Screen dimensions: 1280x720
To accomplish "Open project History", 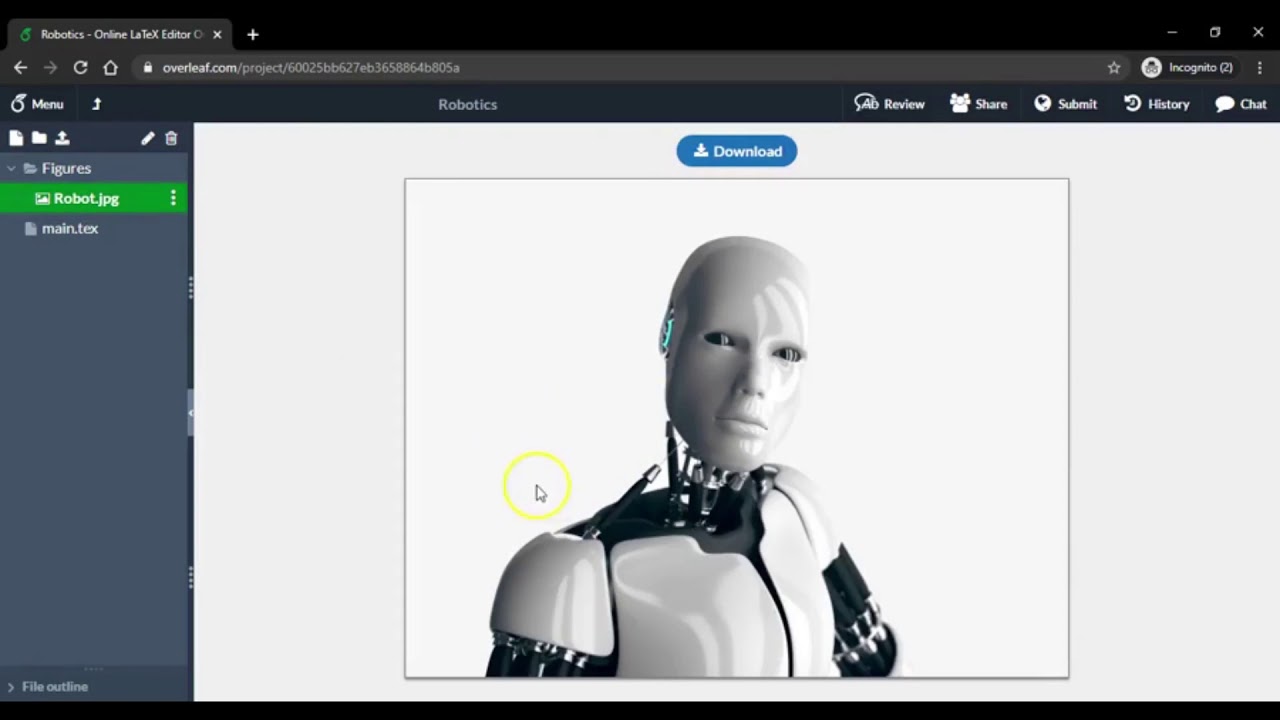I will [1156, 104].
